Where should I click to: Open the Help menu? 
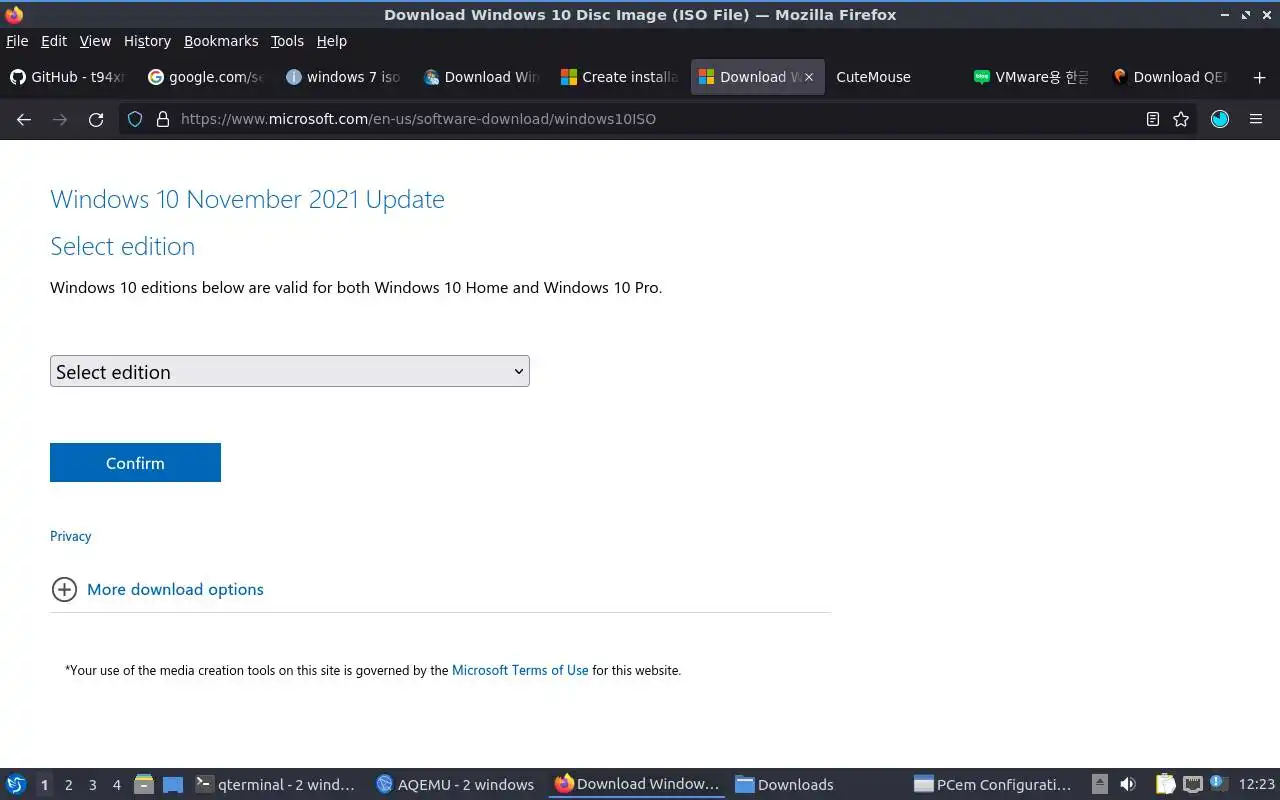pyautogui.click(x=332, y=41)
